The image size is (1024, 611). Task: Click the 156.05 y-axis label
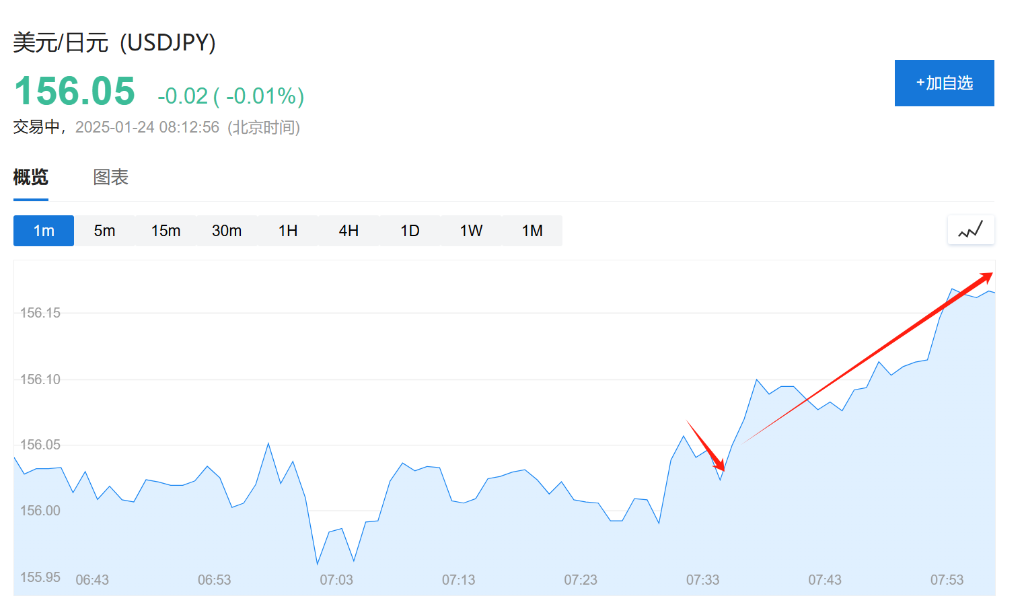pos(40,445)
